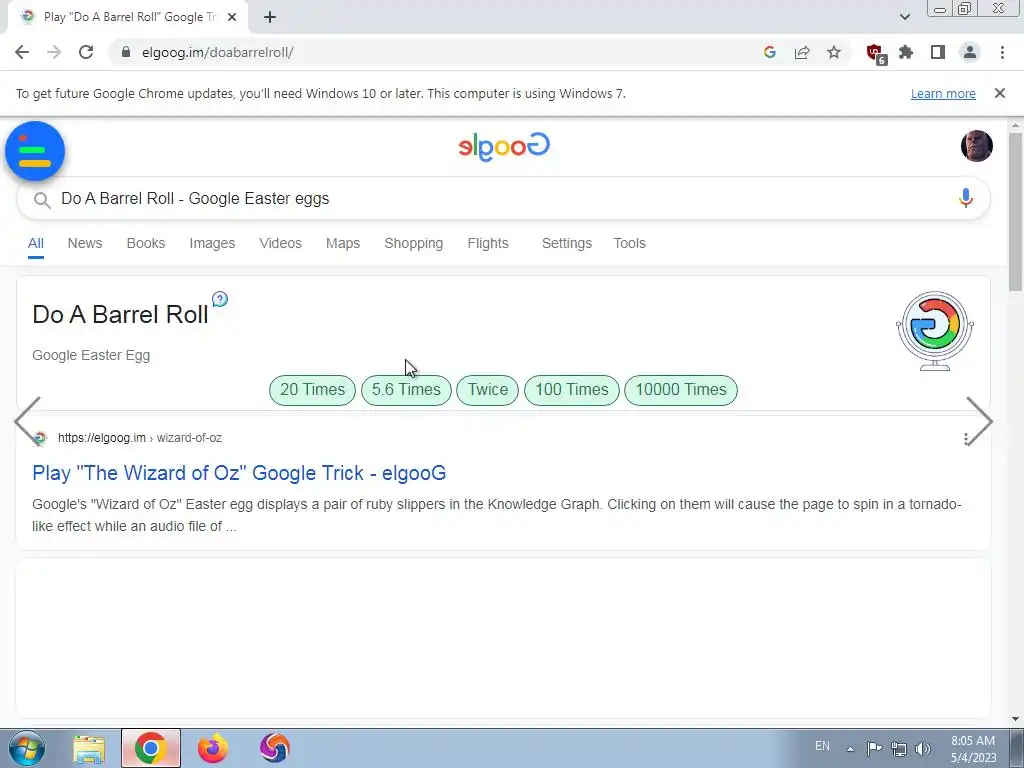This screenshot has width=1024, height=768.
Task: Toggle the browser side panel
Action: click(x=938, y=52)
